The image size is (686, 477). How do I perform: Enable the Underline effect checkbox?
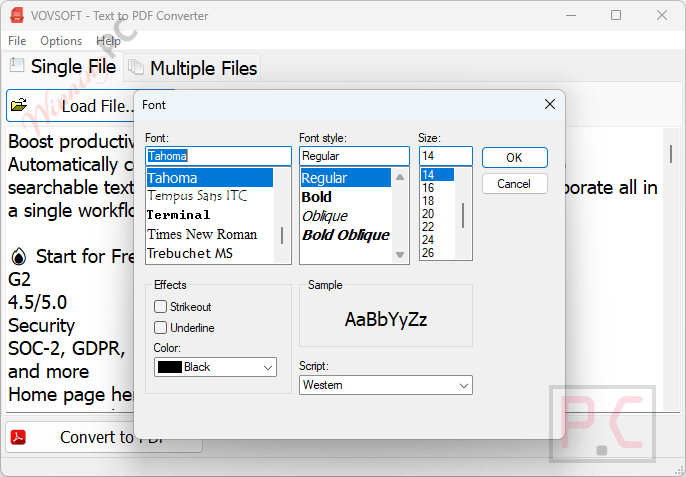coord(161,327)
